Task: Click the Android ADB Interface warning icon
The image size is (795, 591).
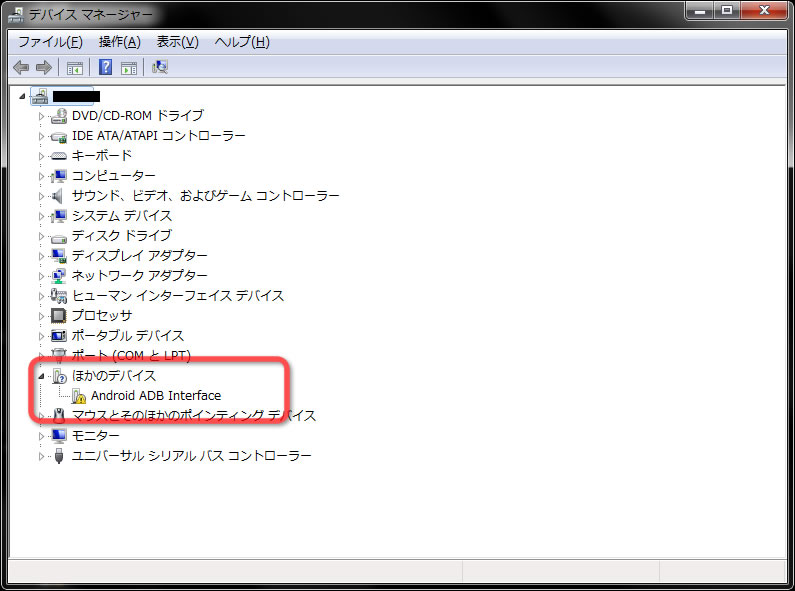Action: point(79,396)
